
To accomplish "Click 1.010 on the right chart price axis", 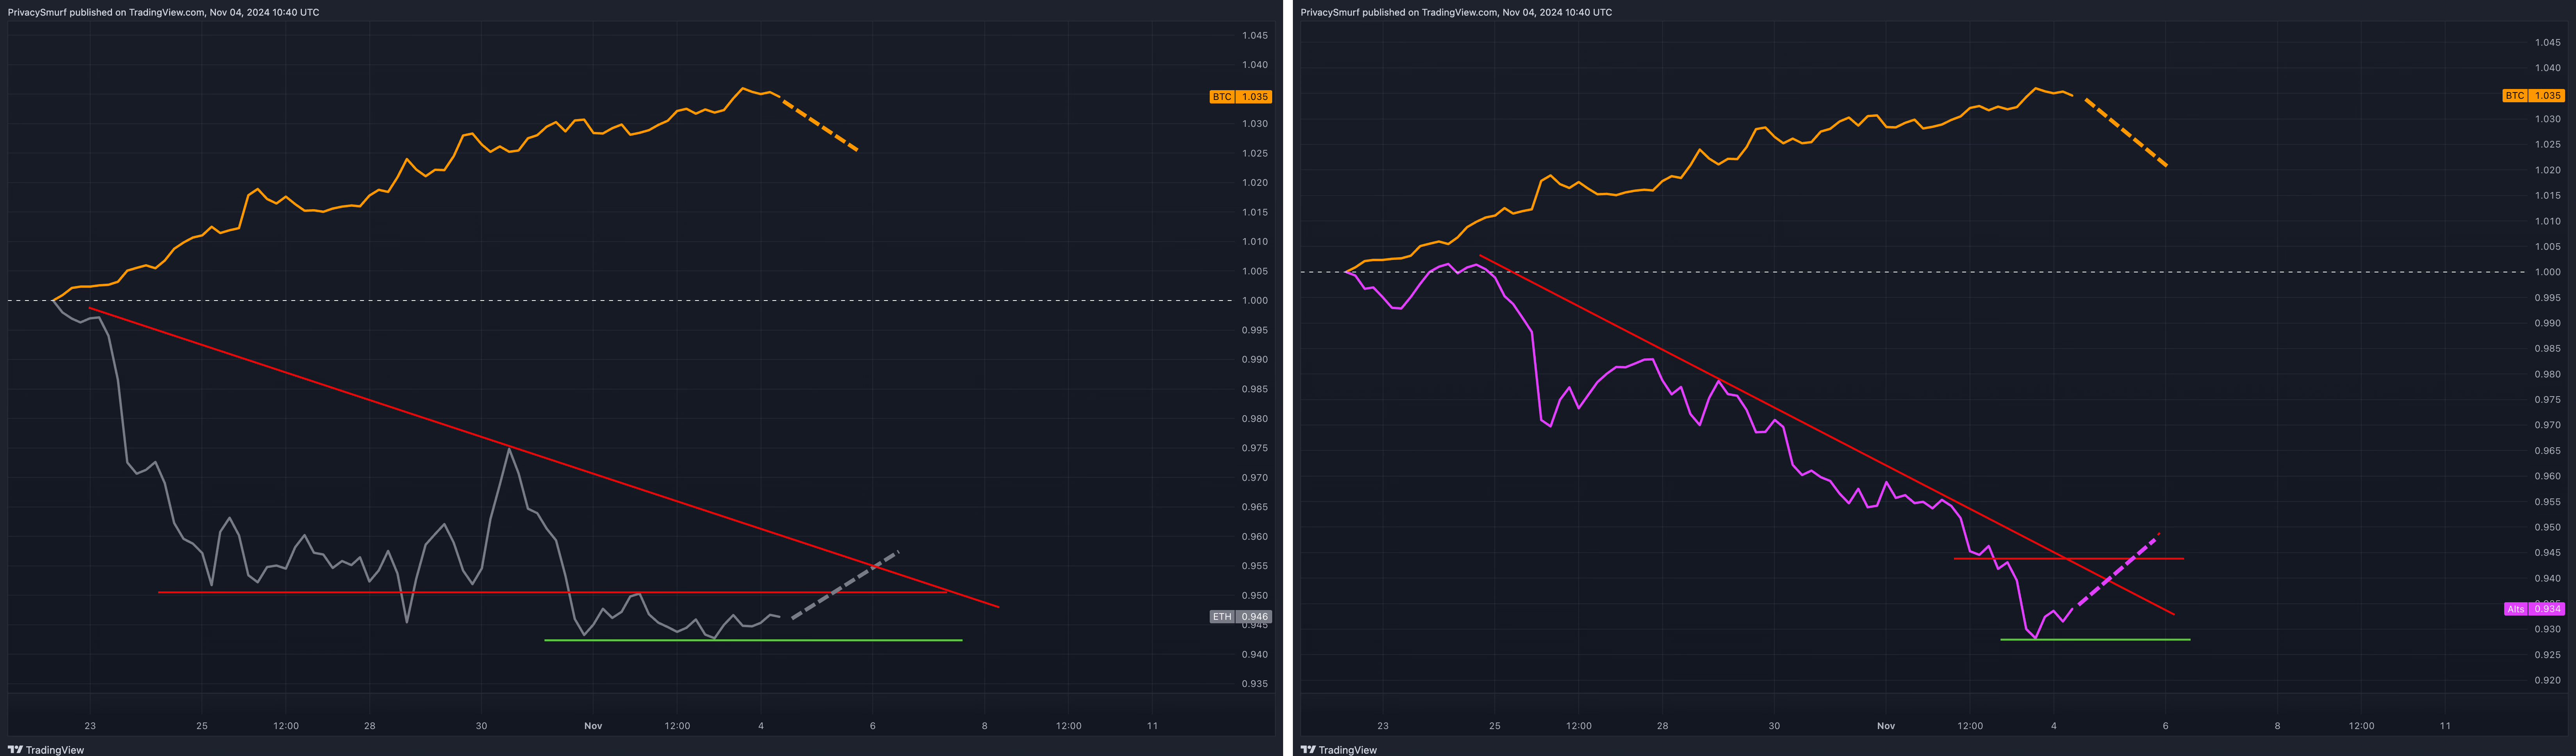I will point(2547,221).
